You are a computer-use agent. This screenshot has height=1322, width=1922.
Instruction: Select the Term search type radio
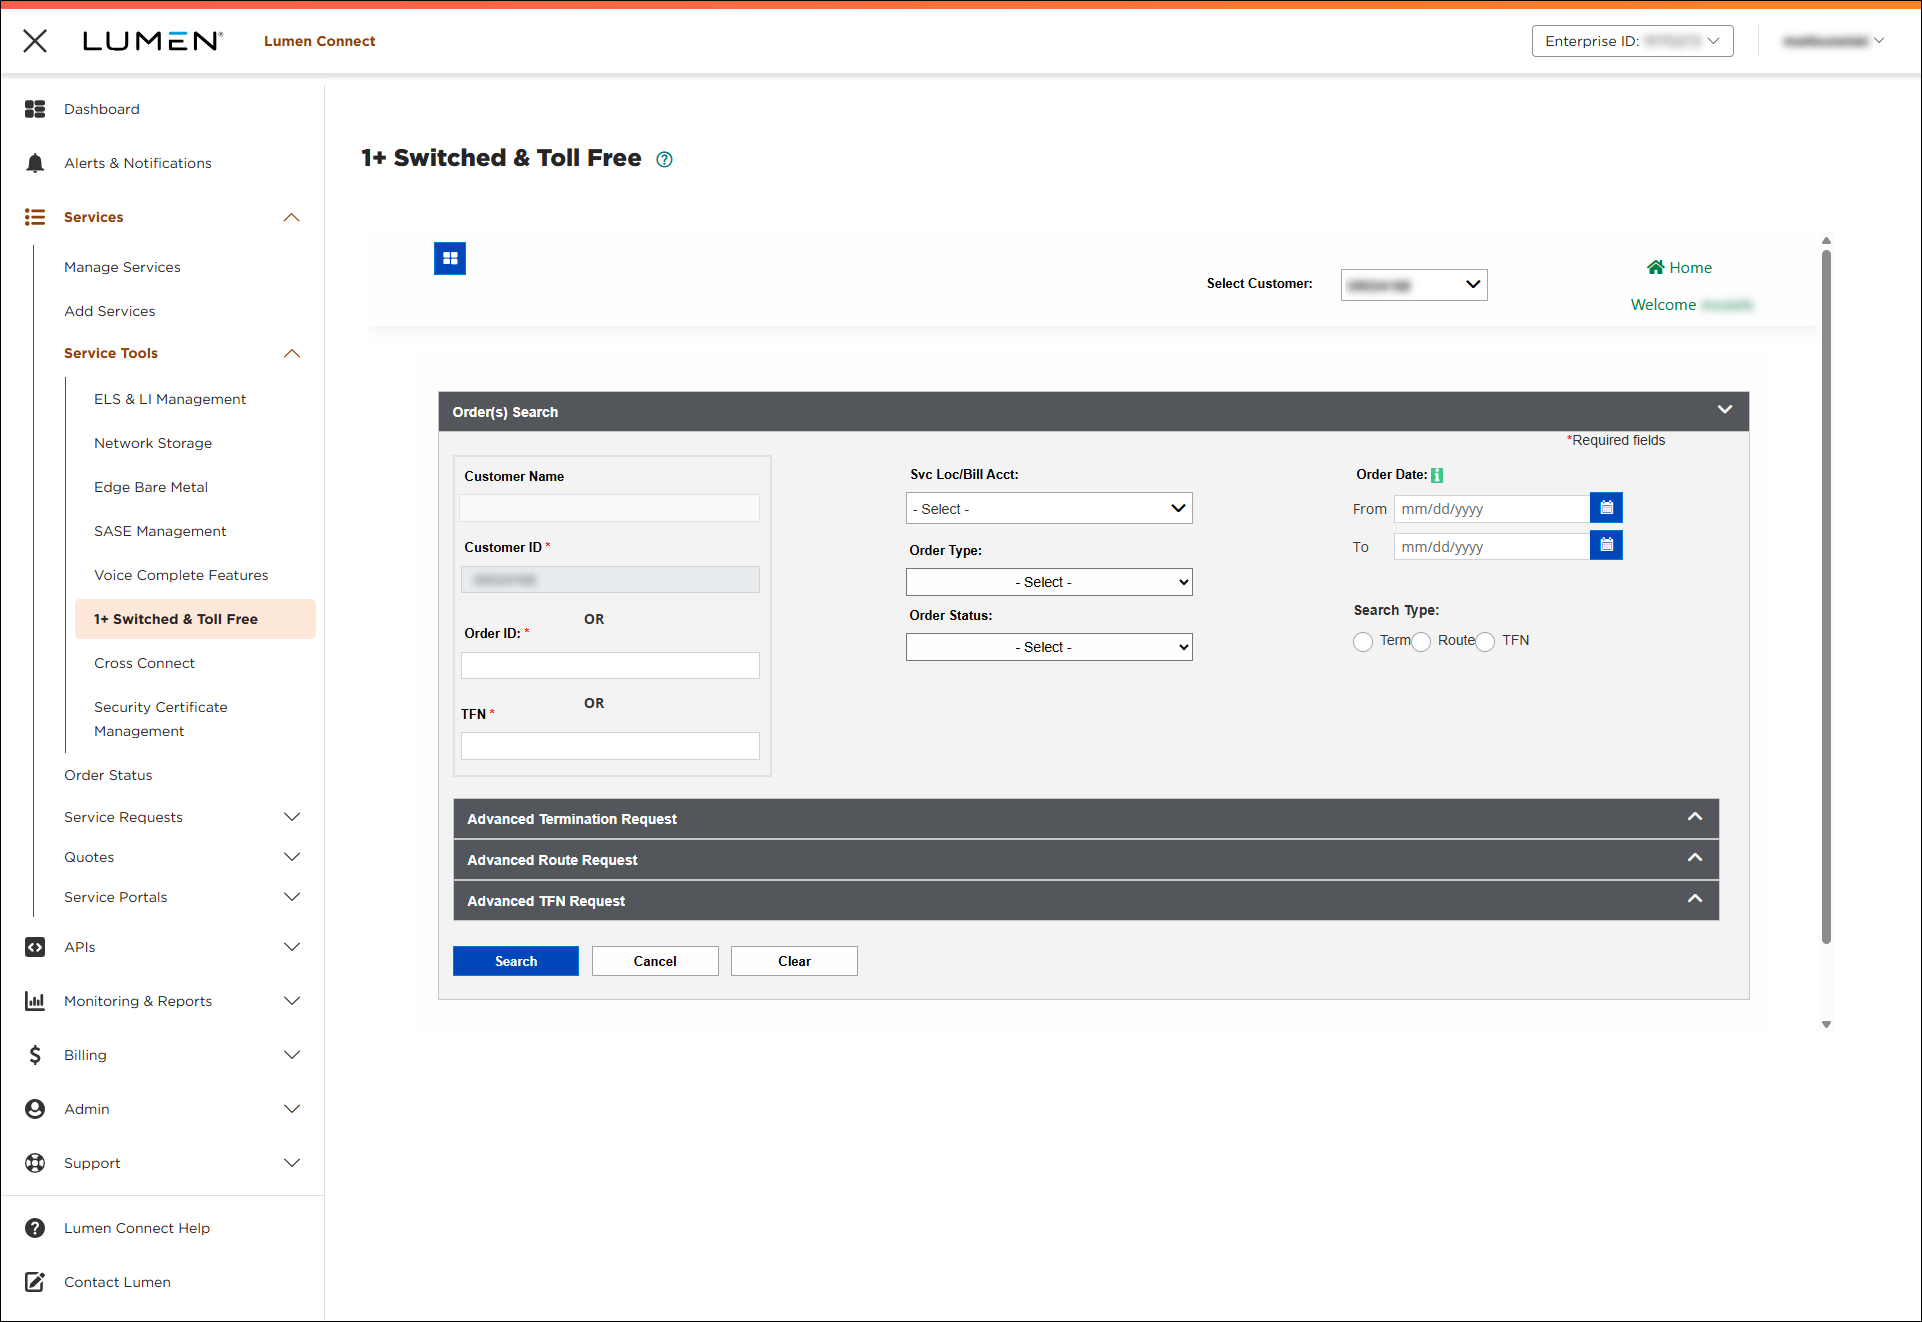[x=1363, y=642]
